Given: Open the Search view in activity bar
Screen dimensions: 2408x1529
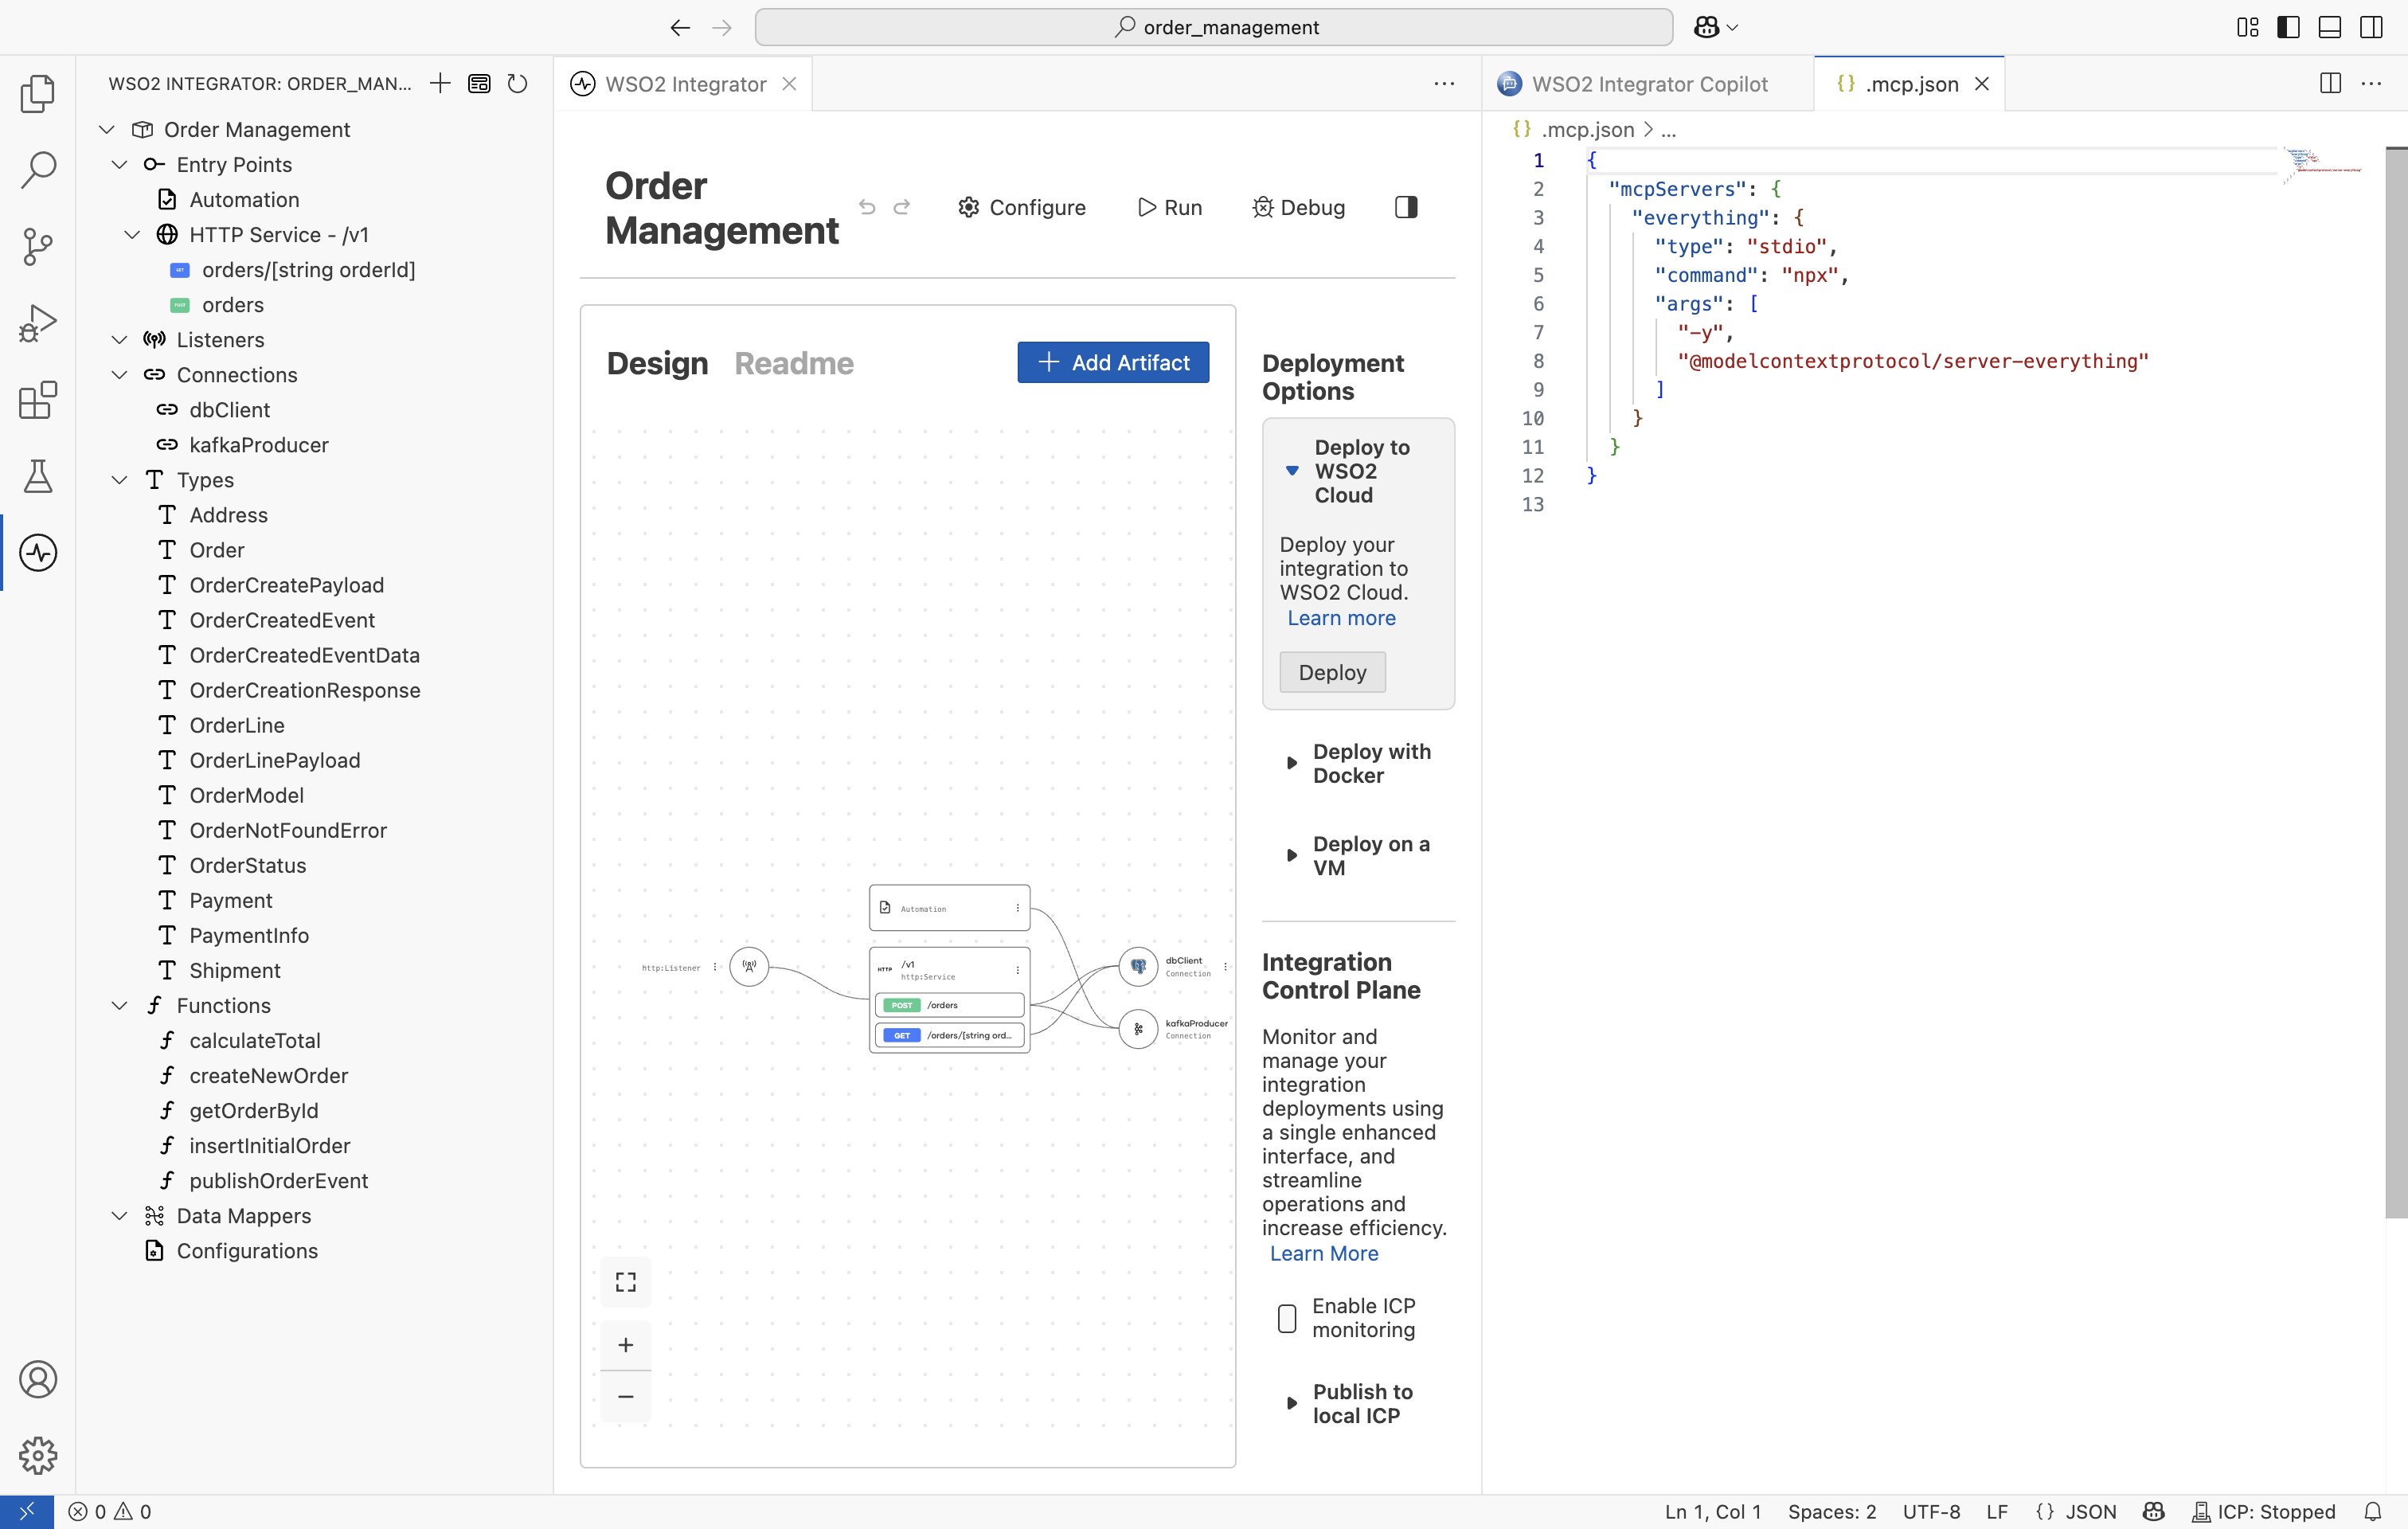Looking at the screenshot, I should tap(38, 169).
